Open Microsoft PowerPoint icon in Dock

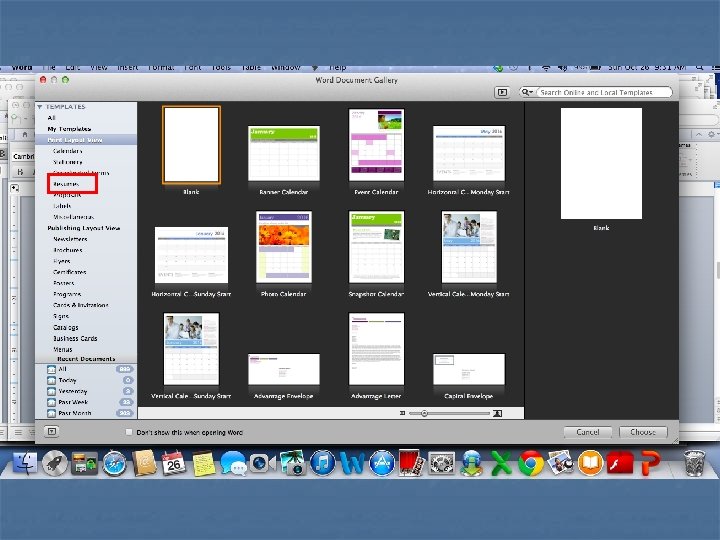point(650,463)
